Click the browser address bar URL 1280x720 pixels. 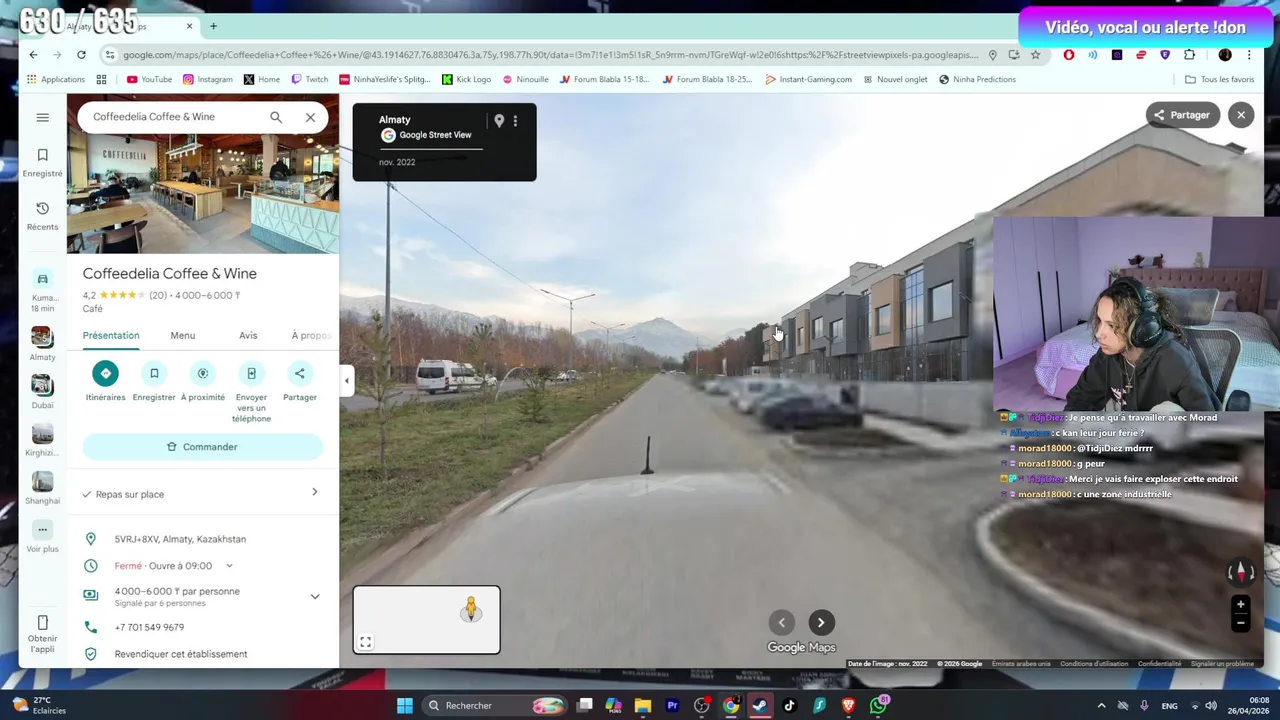pyautogui.click(x=550, y=55)
